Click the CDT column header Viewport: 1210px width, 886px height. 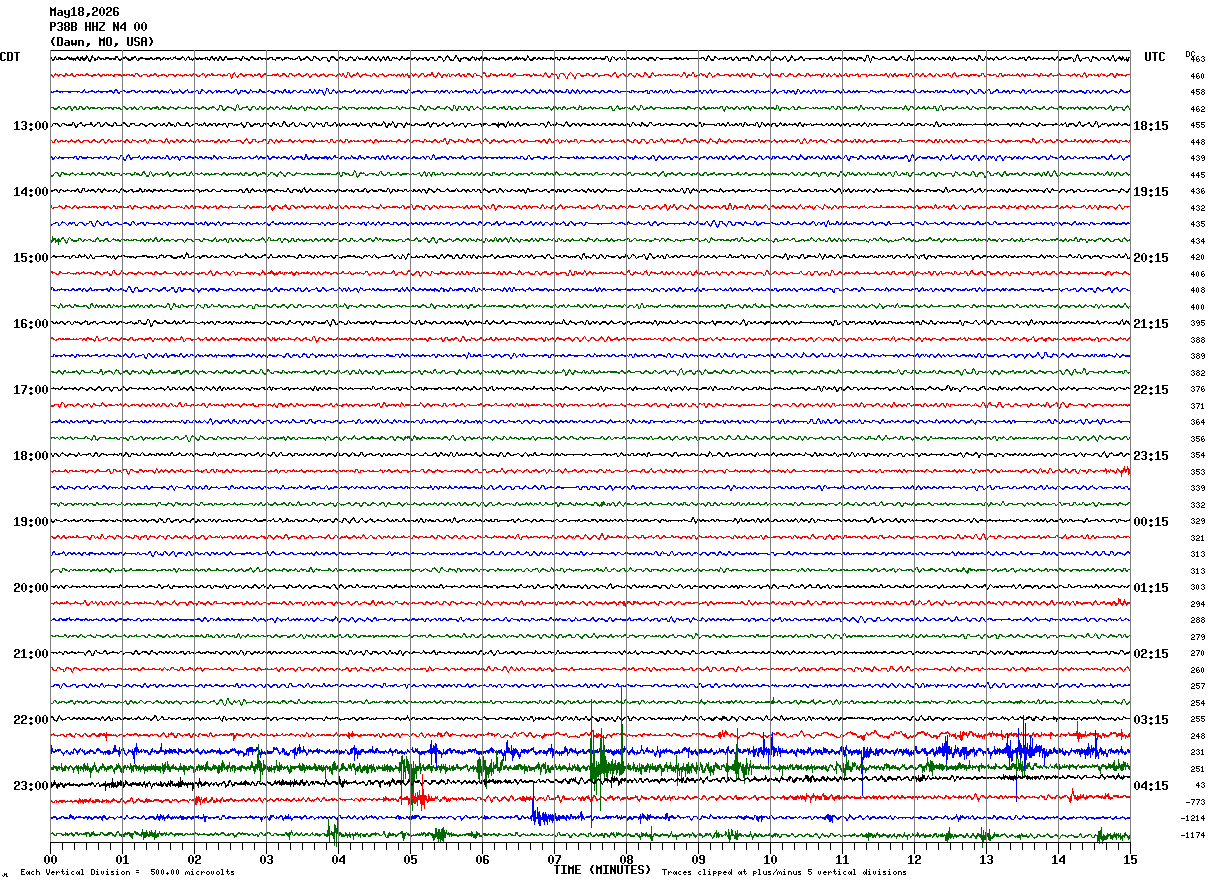point(10,57)
